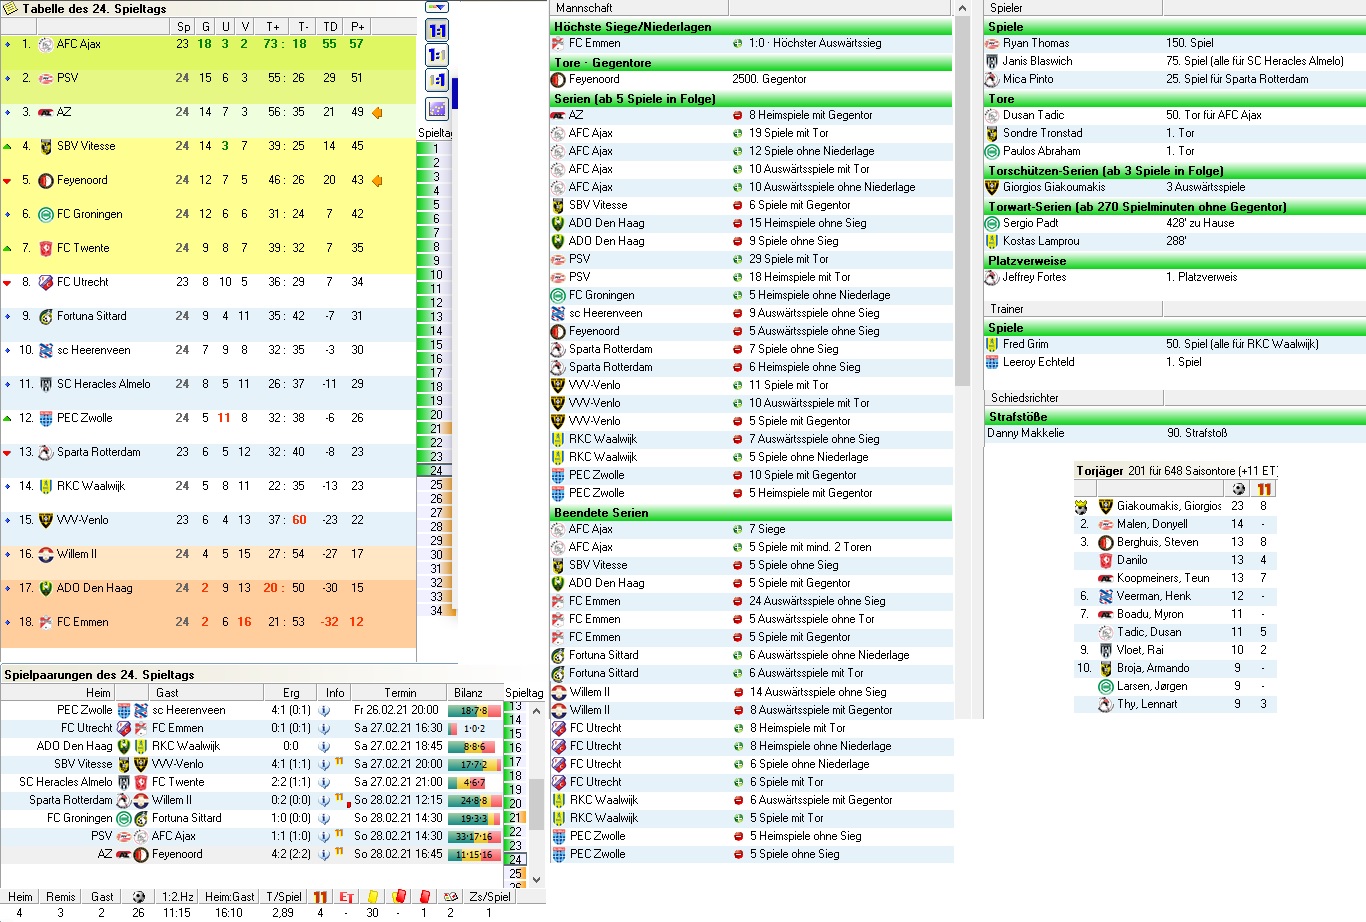The width and height of the screenshot is (1366, 922).
Task: Open info icon for FC Utrecht vs FC Emmen
Action: tap(324, 729)
